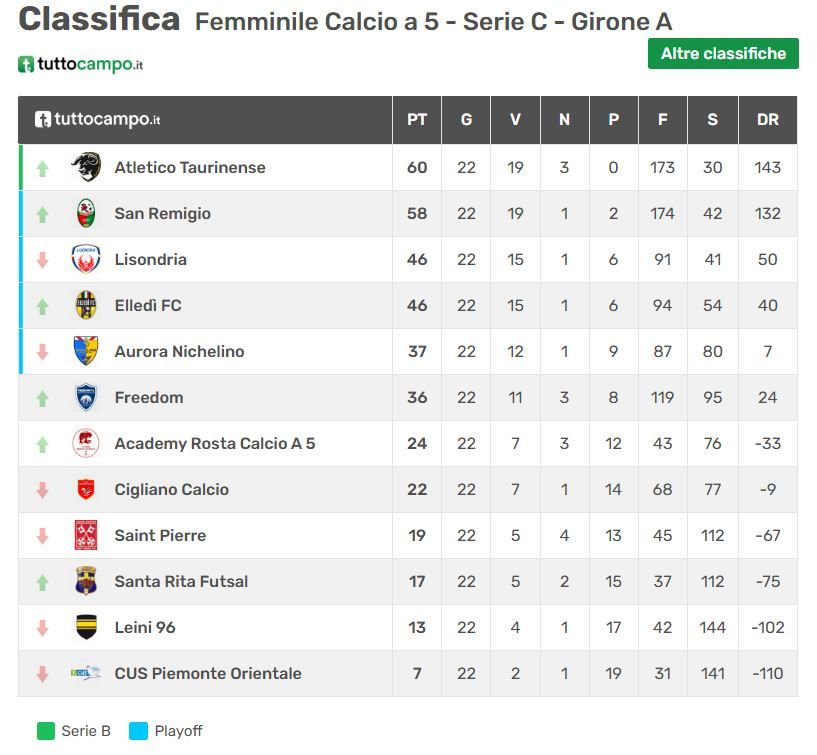
Task: Click the Santa Rita Futsal crest
Action: pyautogui.click(x=87, y=582)
